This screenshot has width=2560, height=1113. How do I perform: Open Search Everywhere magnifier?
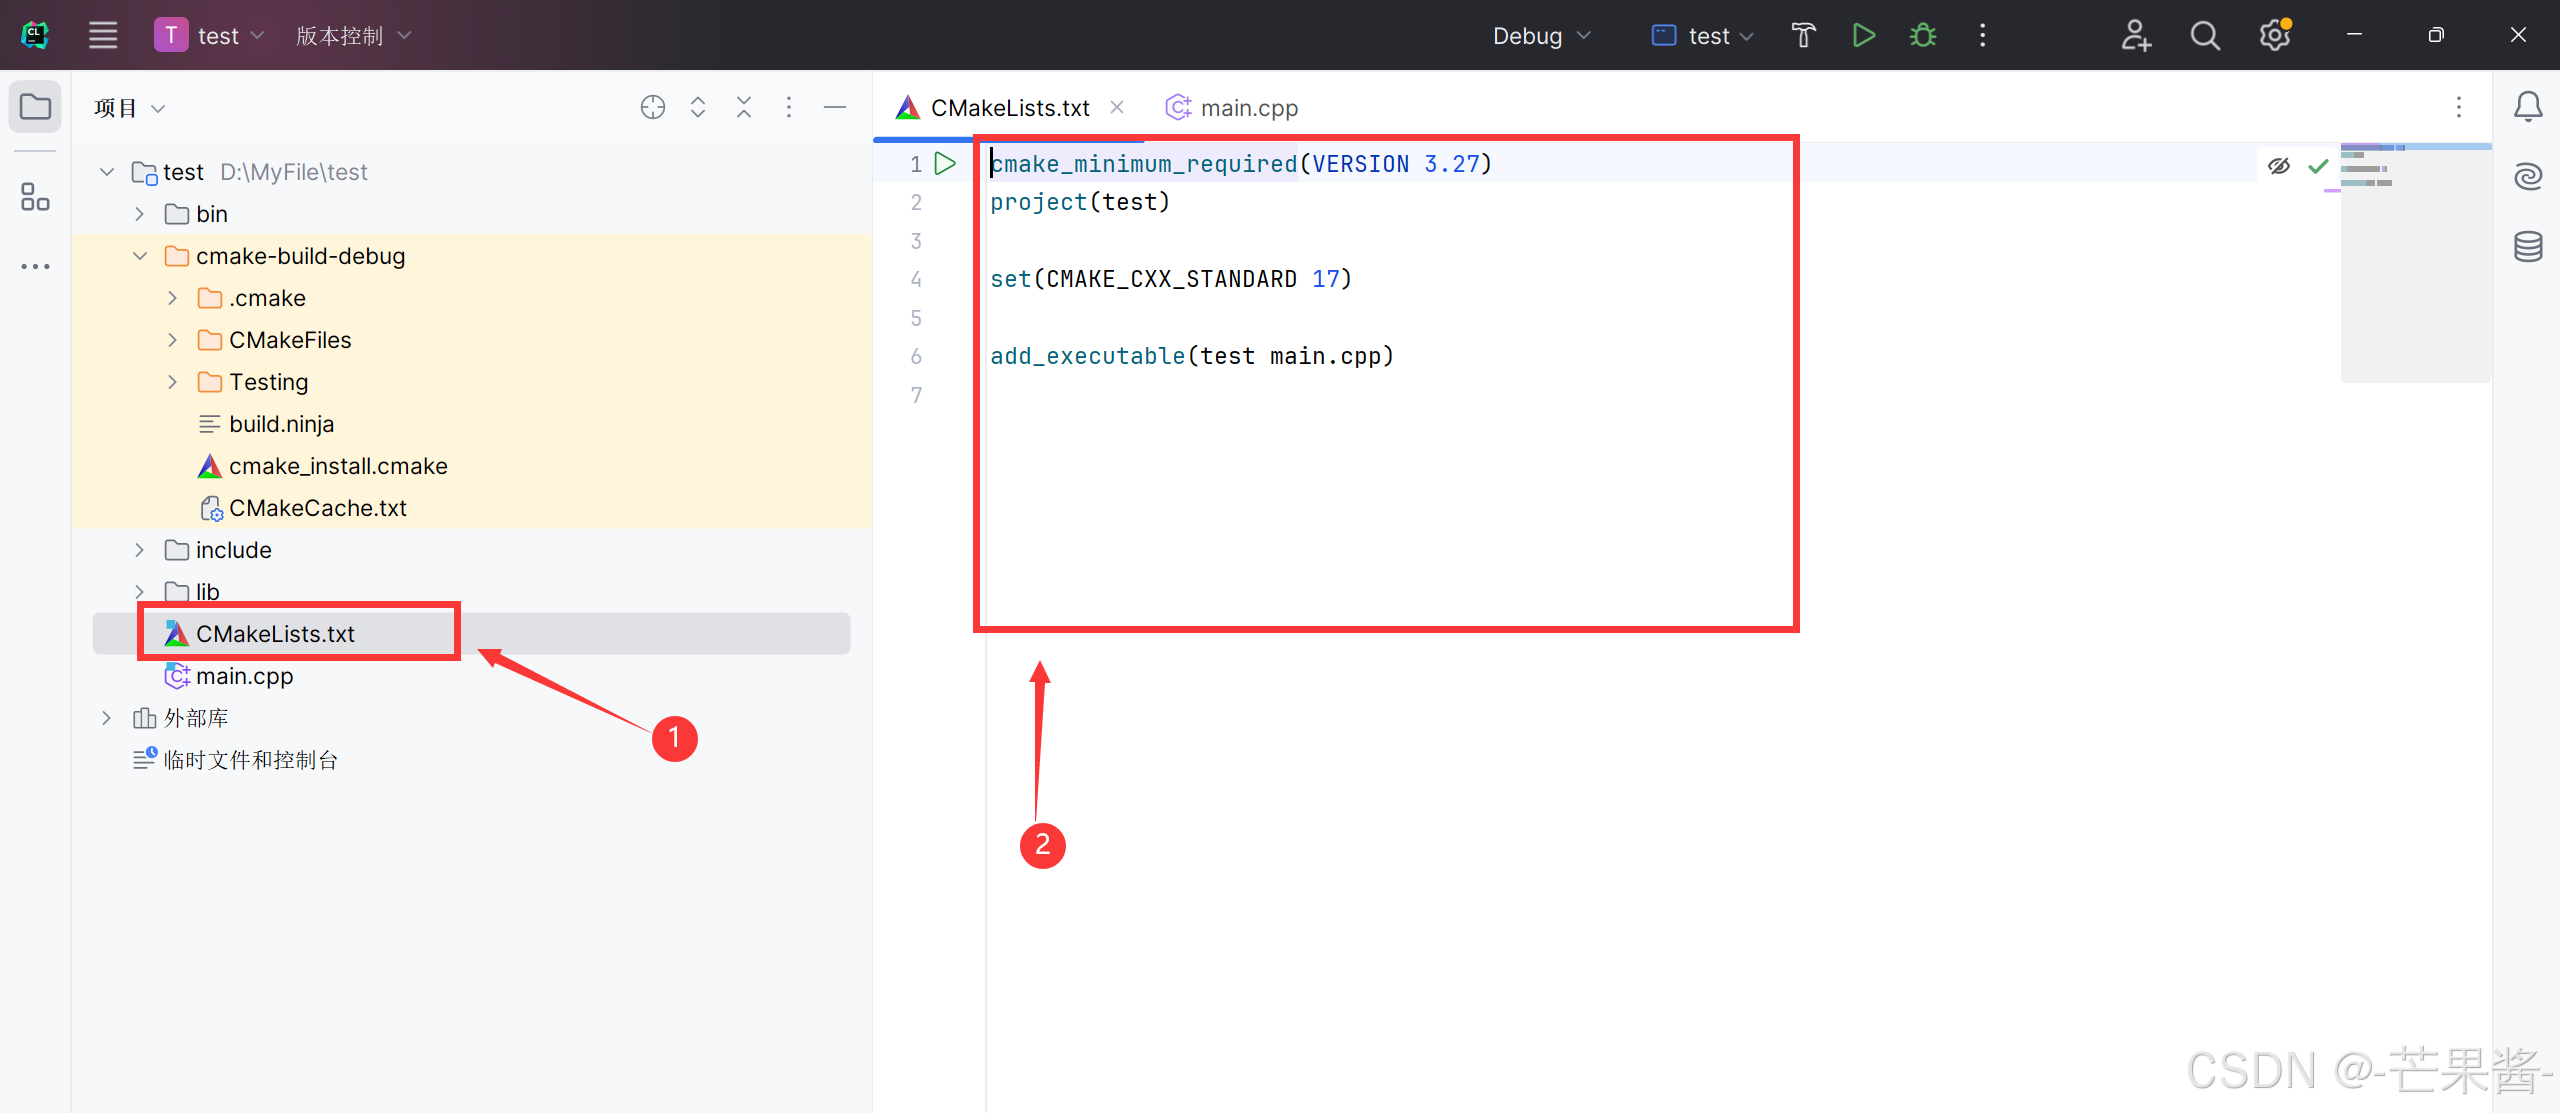point(2204,36)
